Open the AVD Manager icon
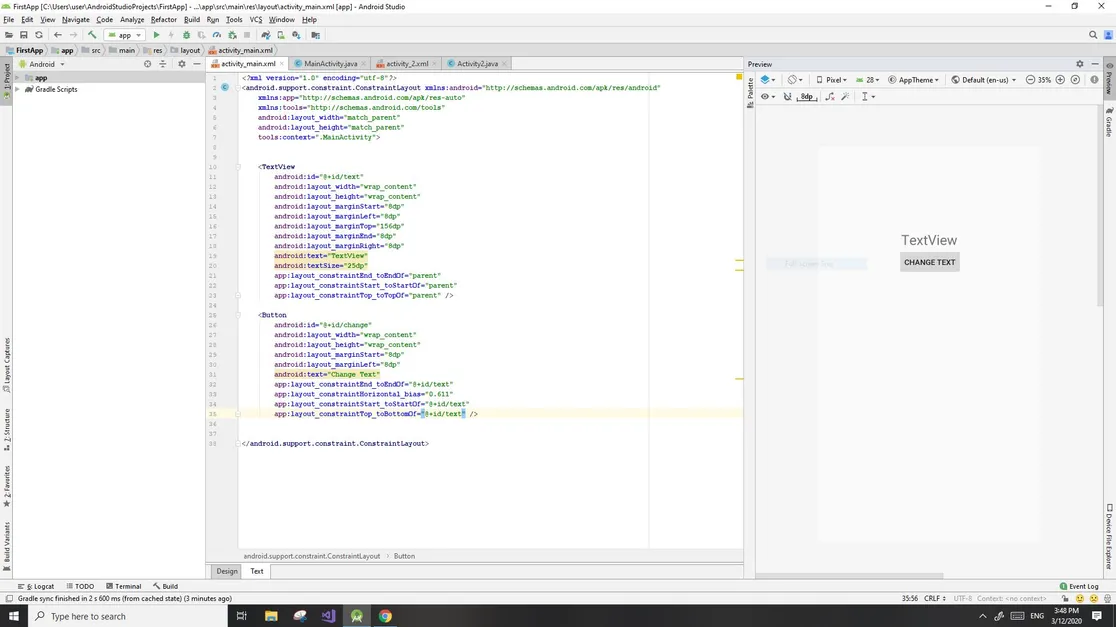 point(280,35)
